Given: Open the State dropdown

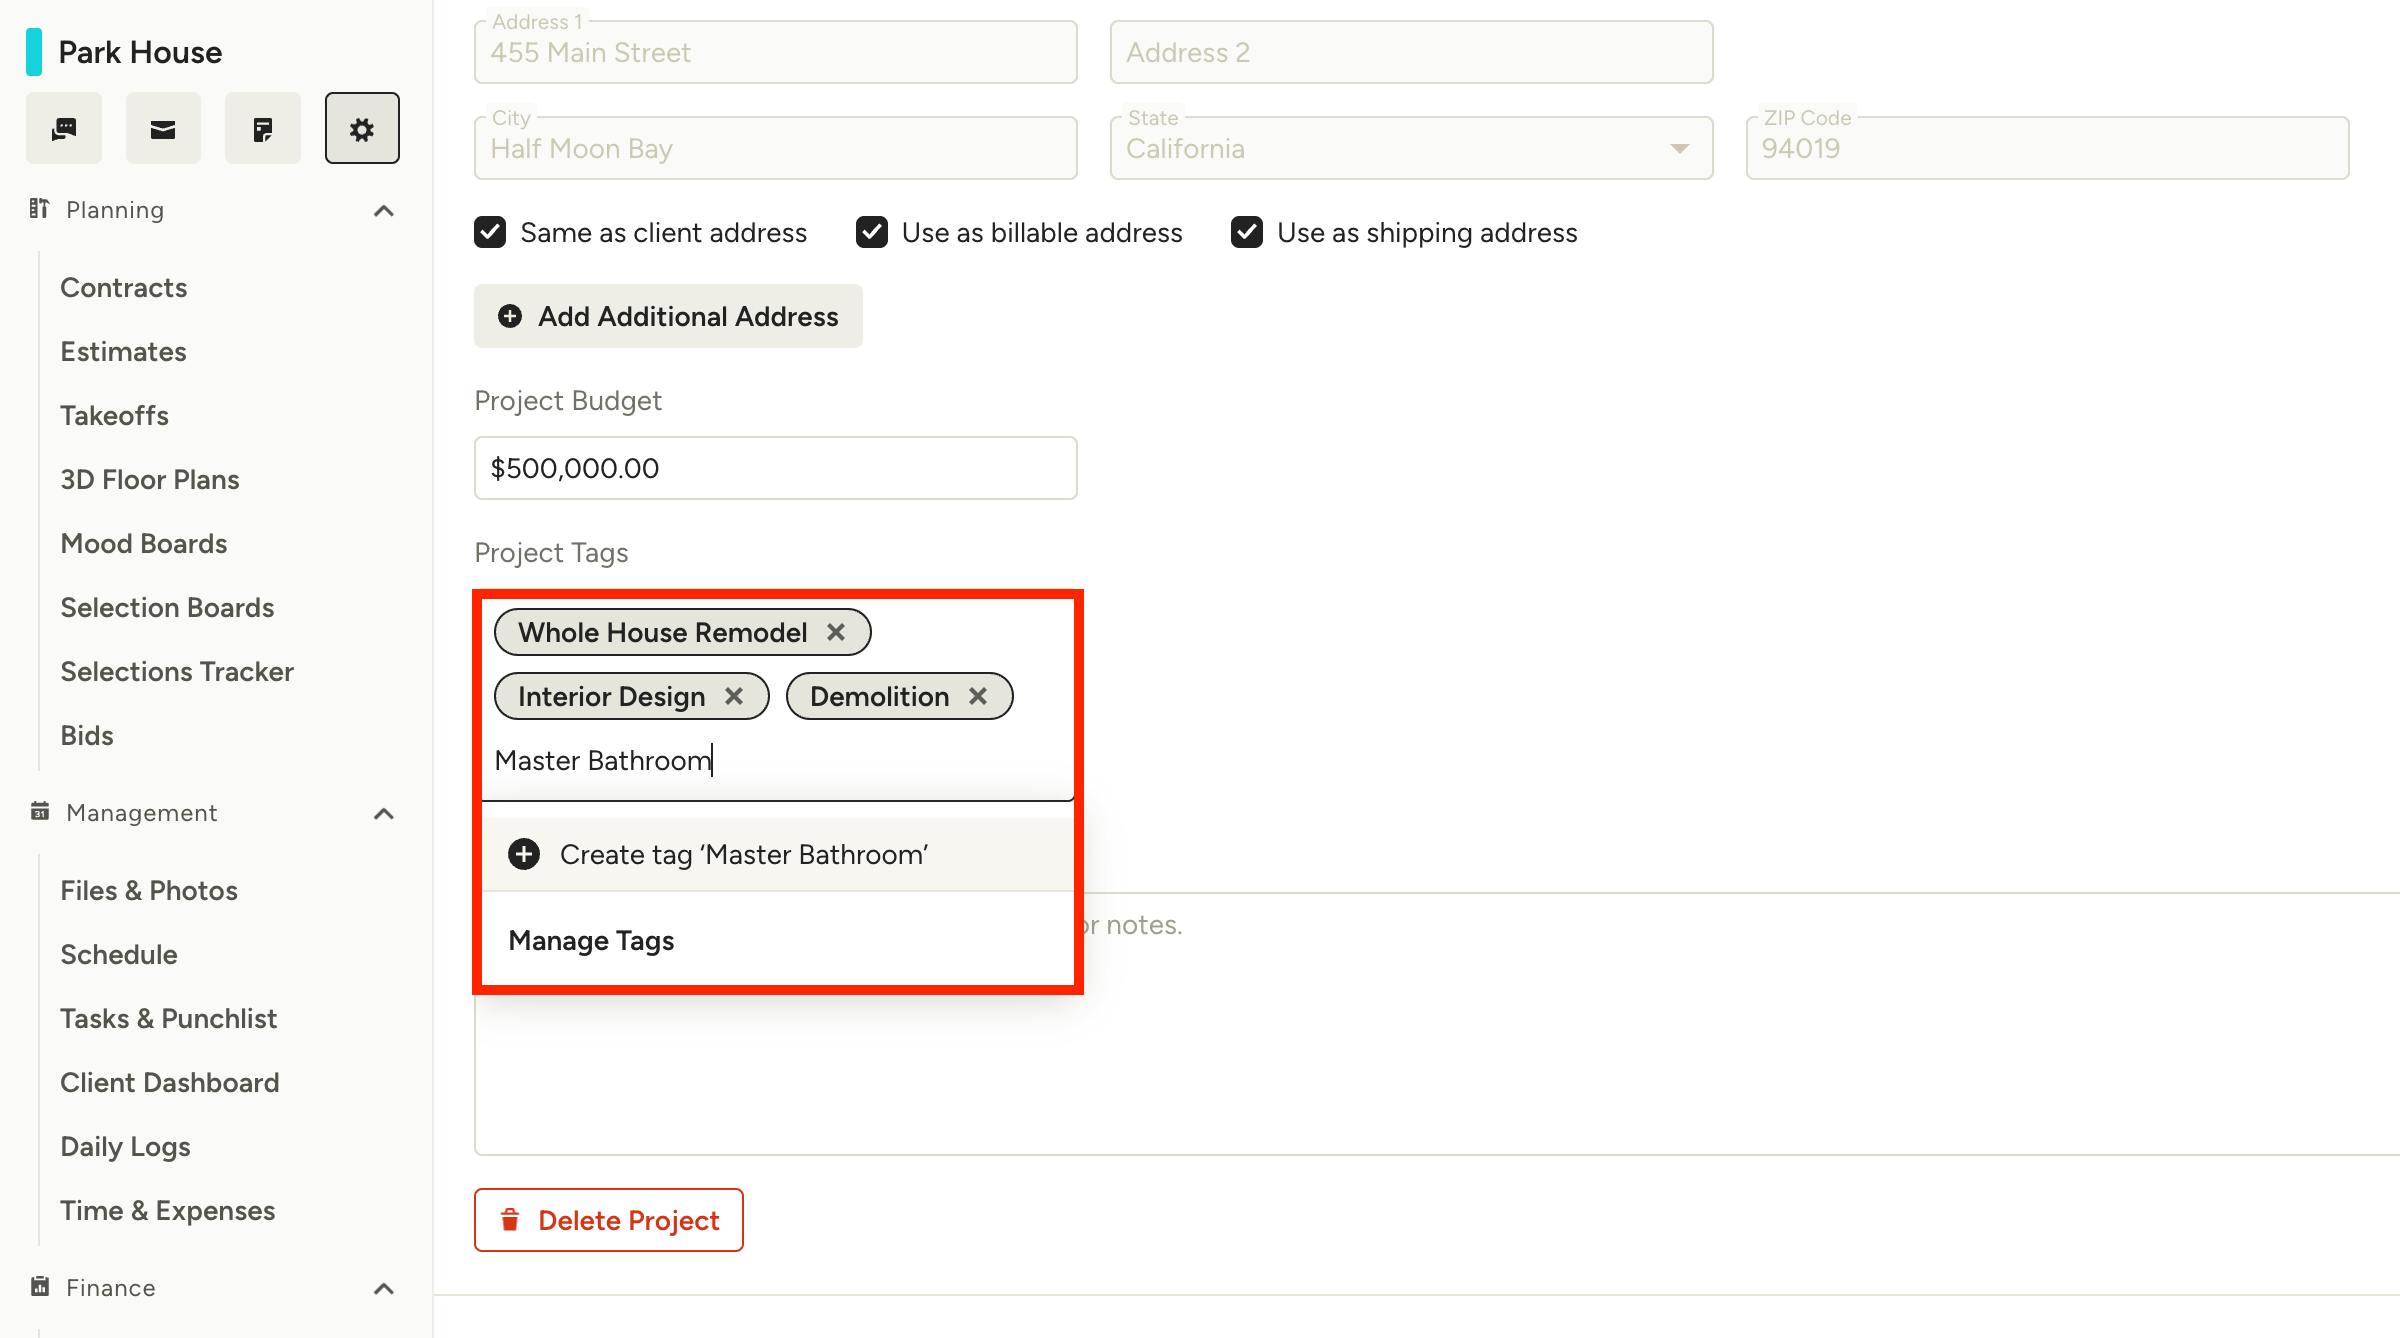Looking at the screenshot, I should point(1680,149).
